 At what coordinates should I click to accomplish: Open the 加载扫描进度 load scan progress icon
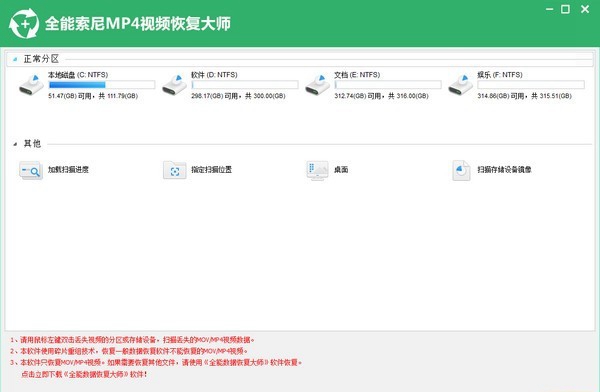31,170
